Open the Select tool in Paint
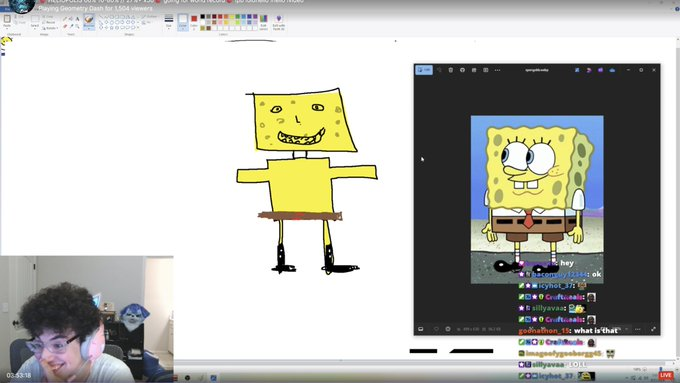 [x=35, y=21]
